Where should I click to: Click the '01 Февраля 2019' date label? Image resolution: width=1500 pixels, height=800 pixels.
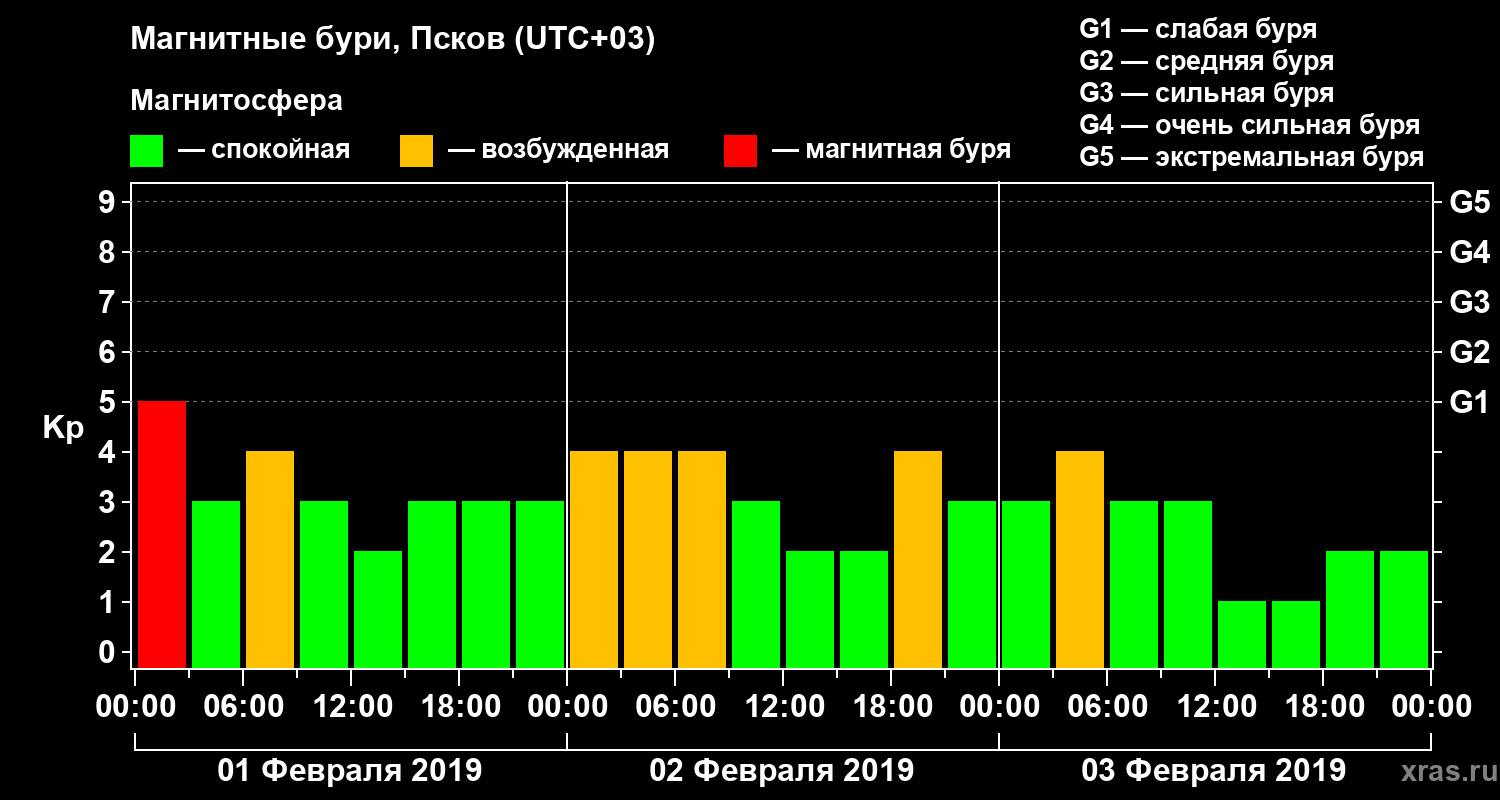click(350, 771)
